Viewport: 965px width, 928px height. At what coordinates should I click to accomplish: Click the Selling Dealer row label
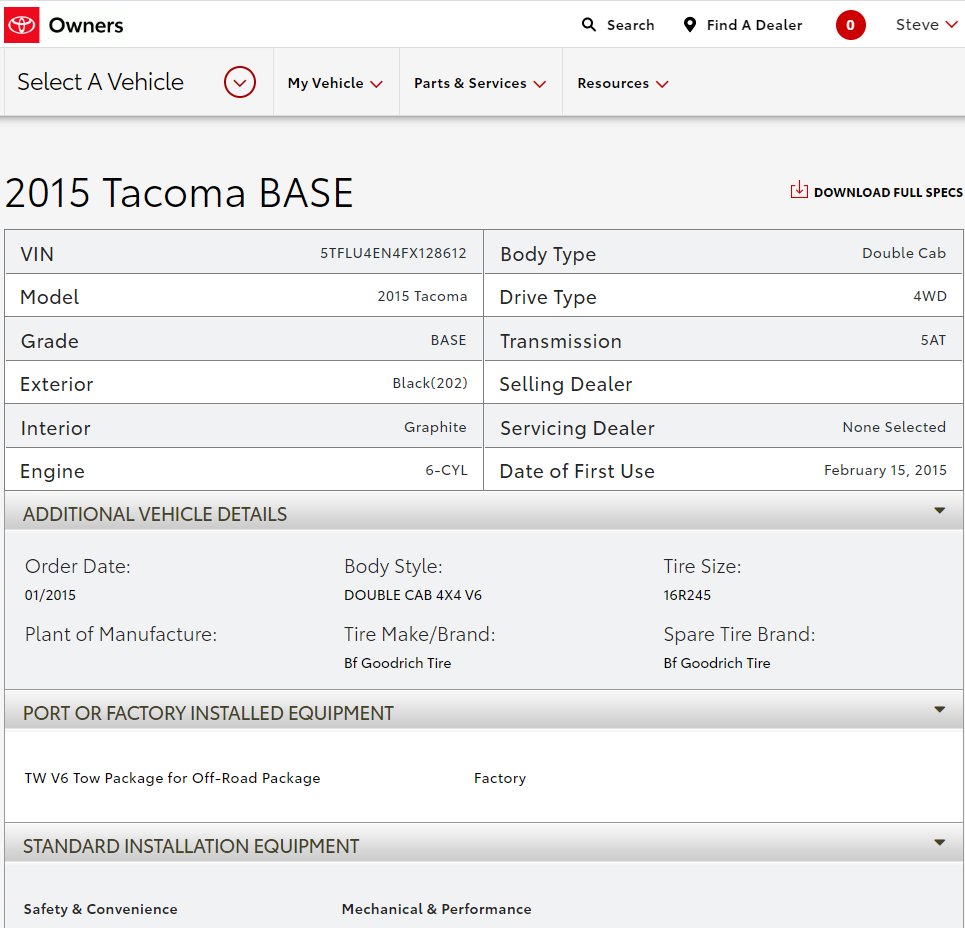[566, 384]
